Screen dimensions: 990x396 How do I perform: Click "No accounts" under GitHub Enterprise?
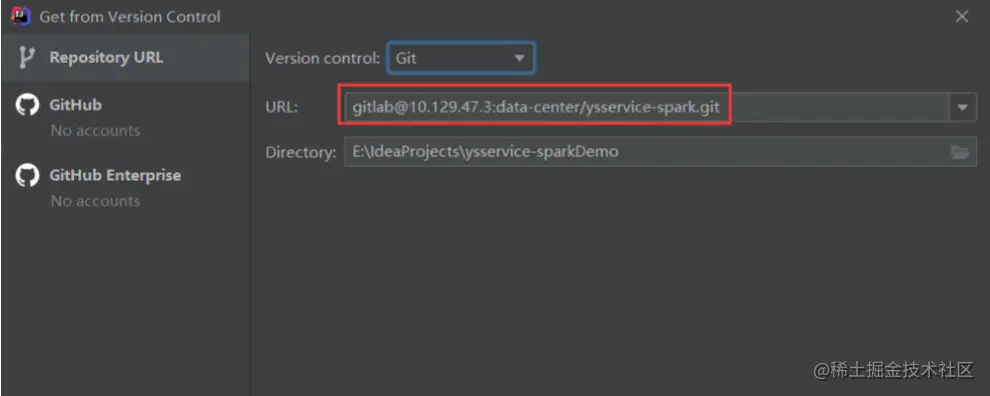[x=95, y=201]
